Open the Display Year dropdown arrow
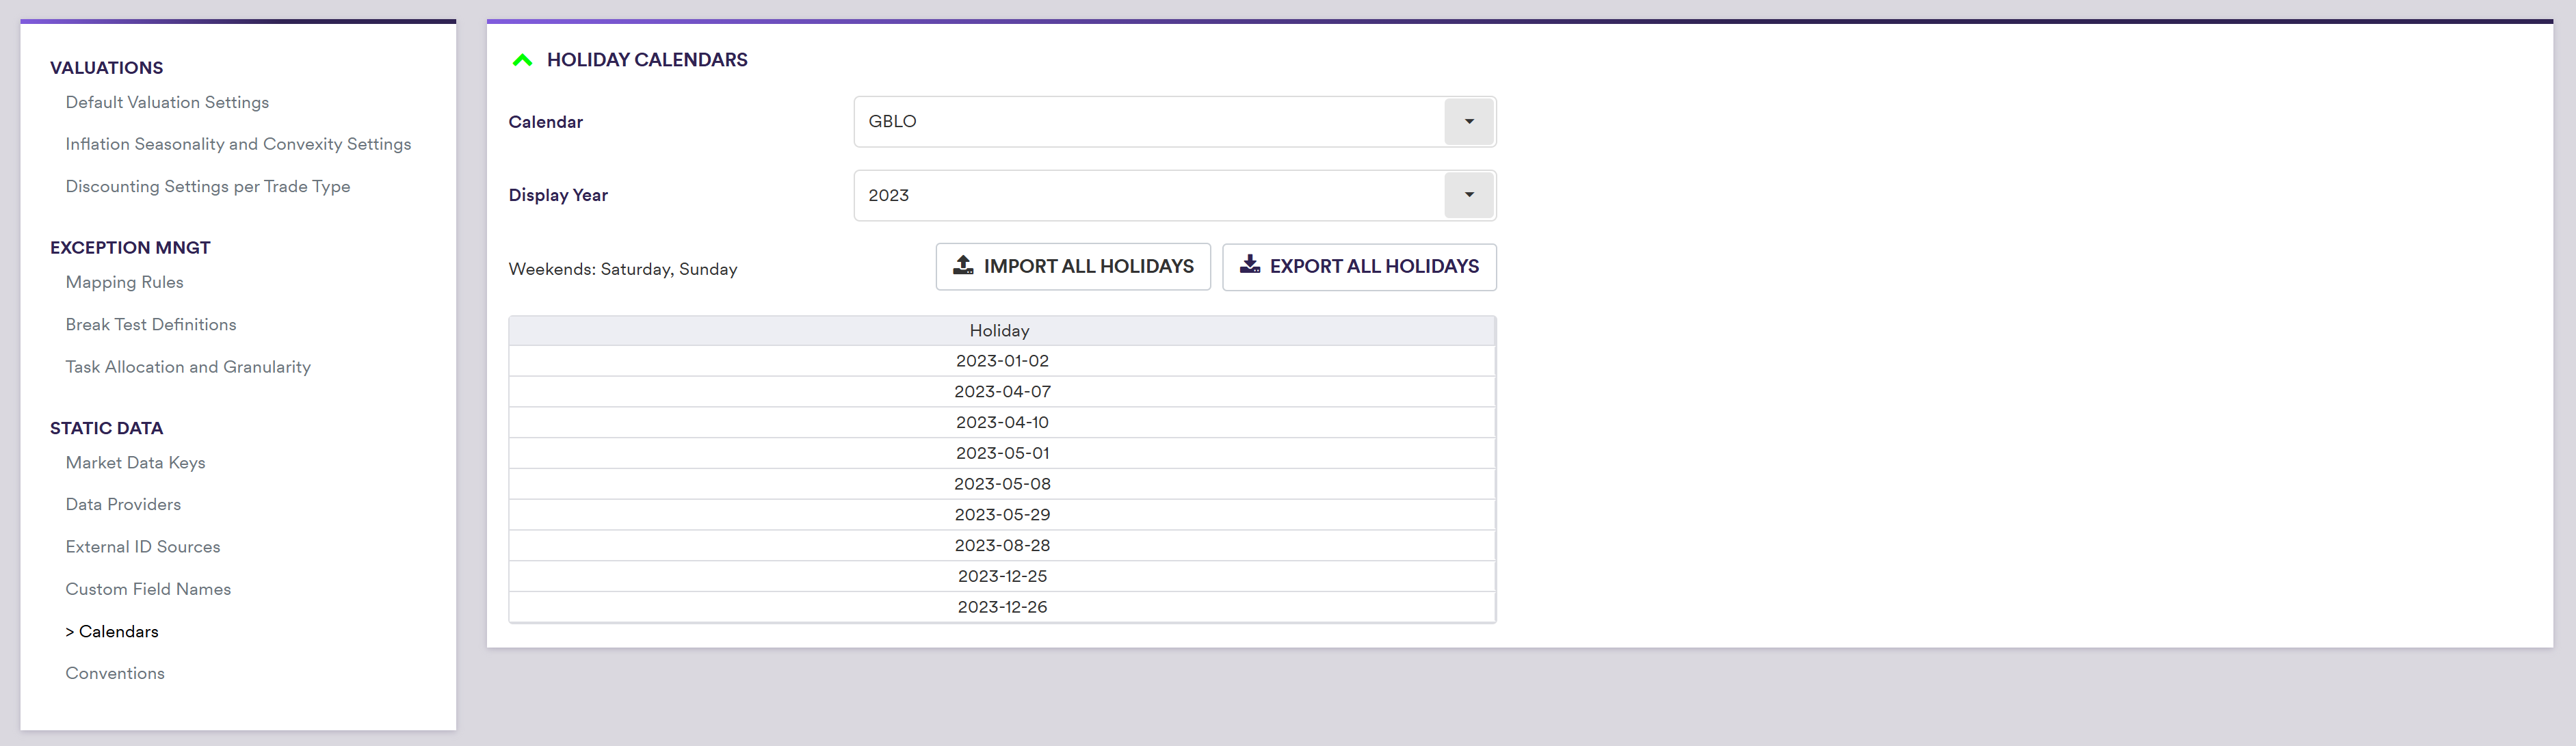2576x746 pixels. (1468, 195)
